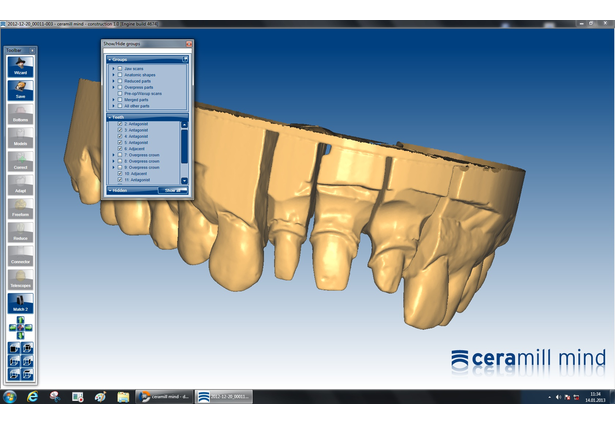Uncheck tooth 6: Adjacent

(120, 149)
